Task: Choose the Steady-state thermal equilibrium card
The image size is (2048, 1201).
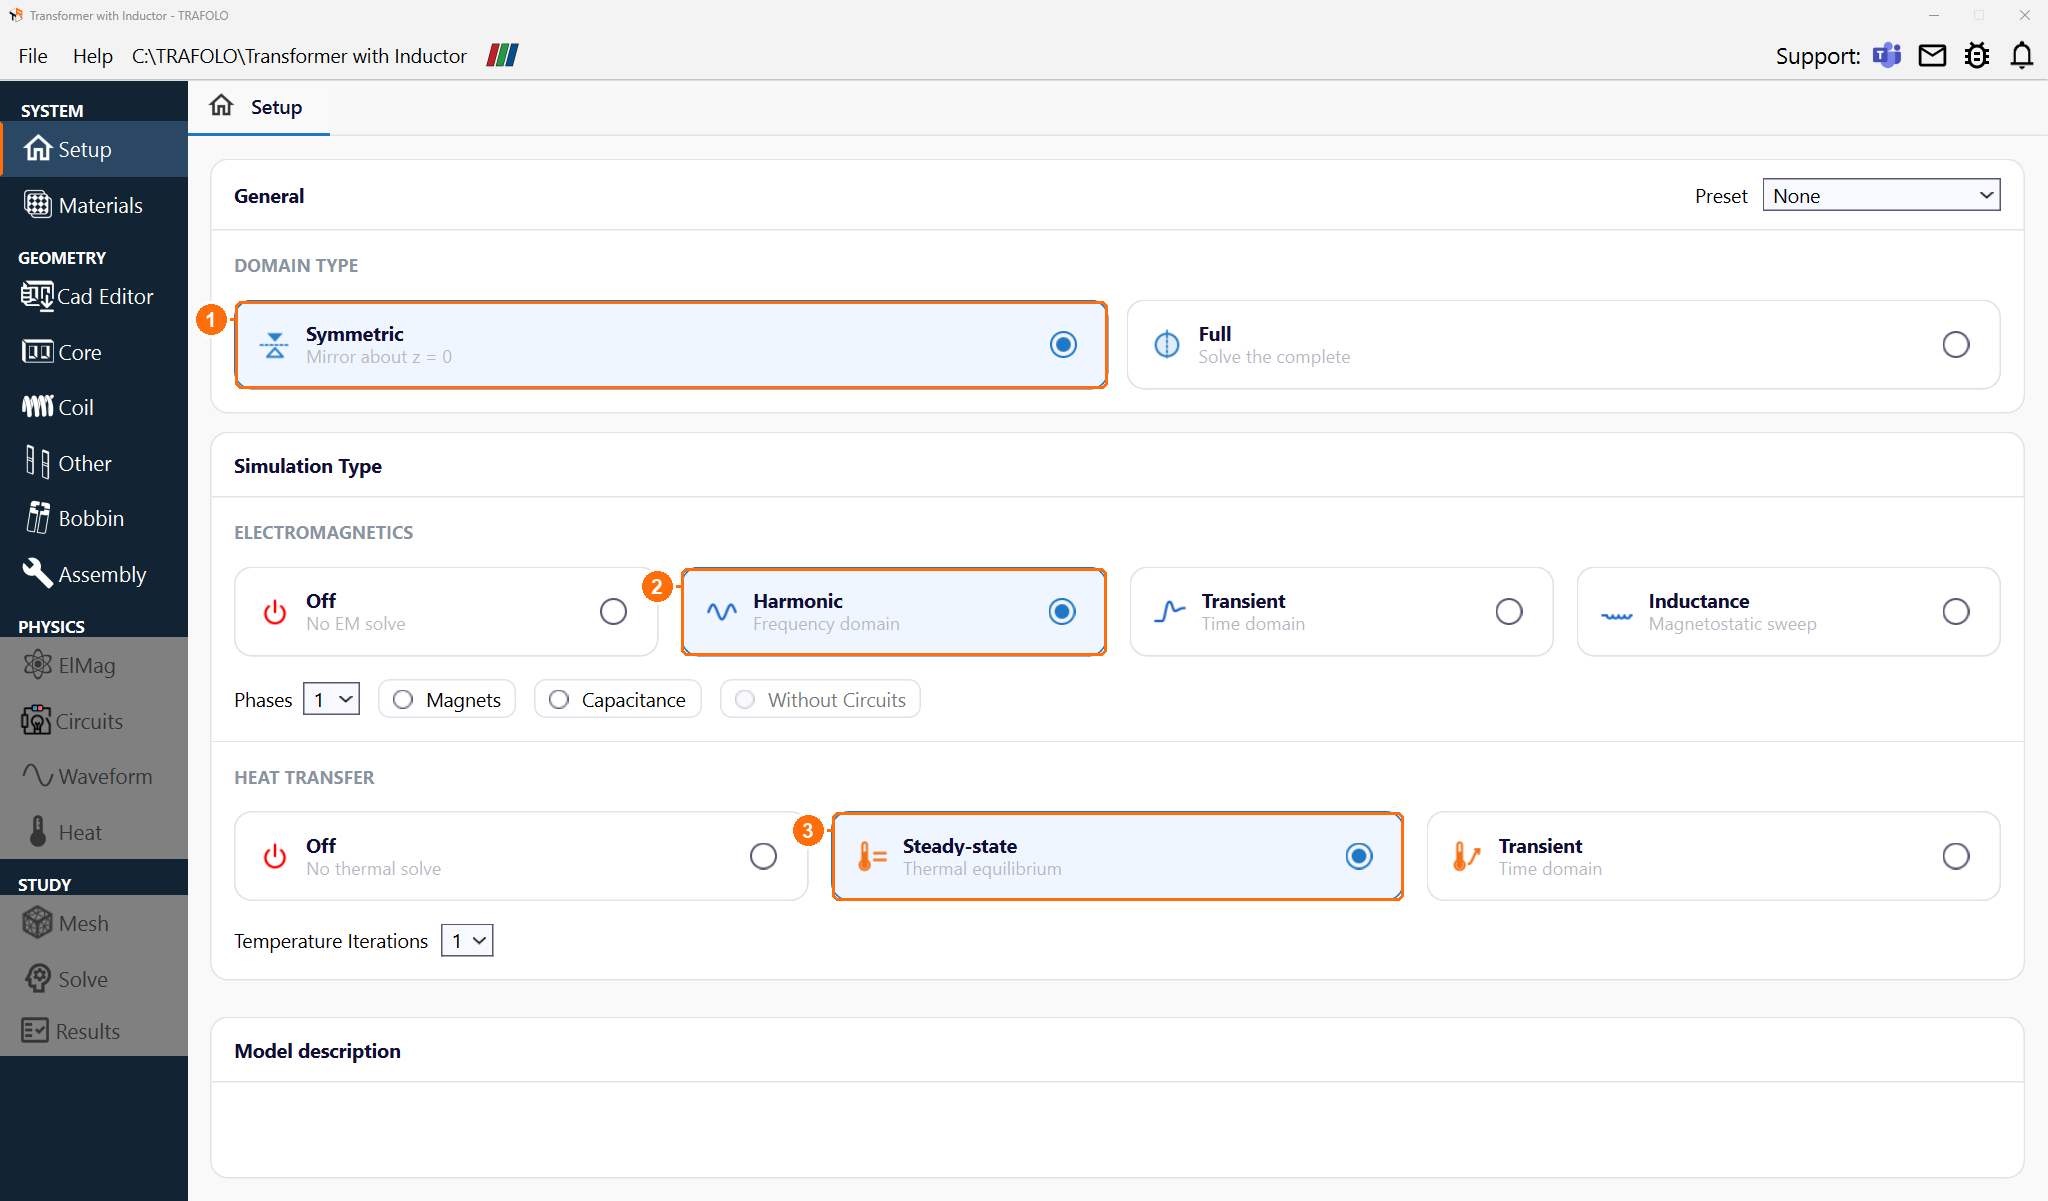Action: (x=1117, y=856)
